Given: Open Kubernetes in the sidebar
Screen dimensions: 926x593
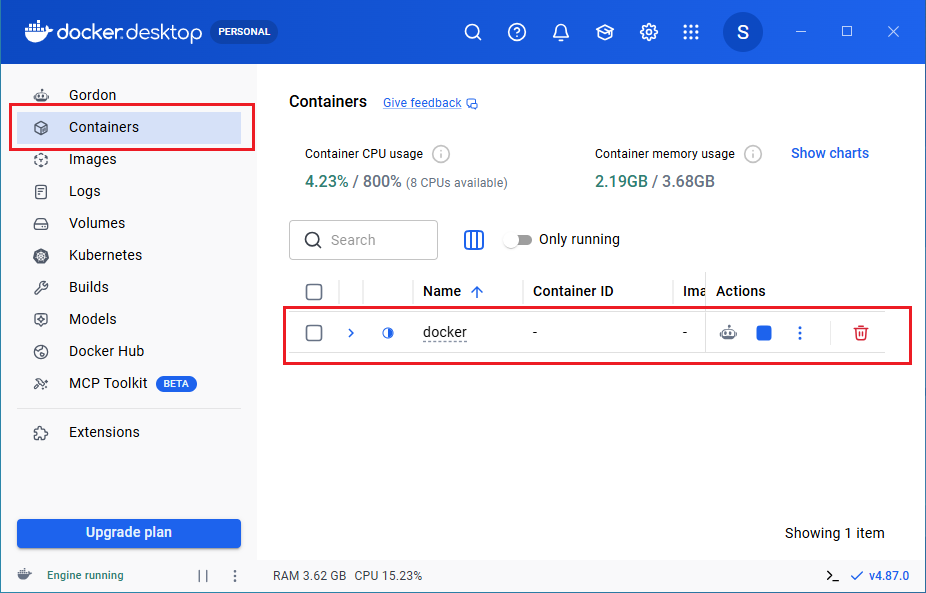Looking at the screenshot, I should point(129,255).
